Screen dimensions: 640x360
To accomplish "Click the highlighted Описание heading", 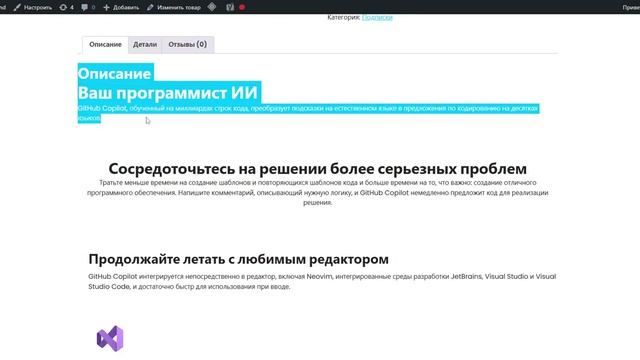I will (x=115, y=73).
